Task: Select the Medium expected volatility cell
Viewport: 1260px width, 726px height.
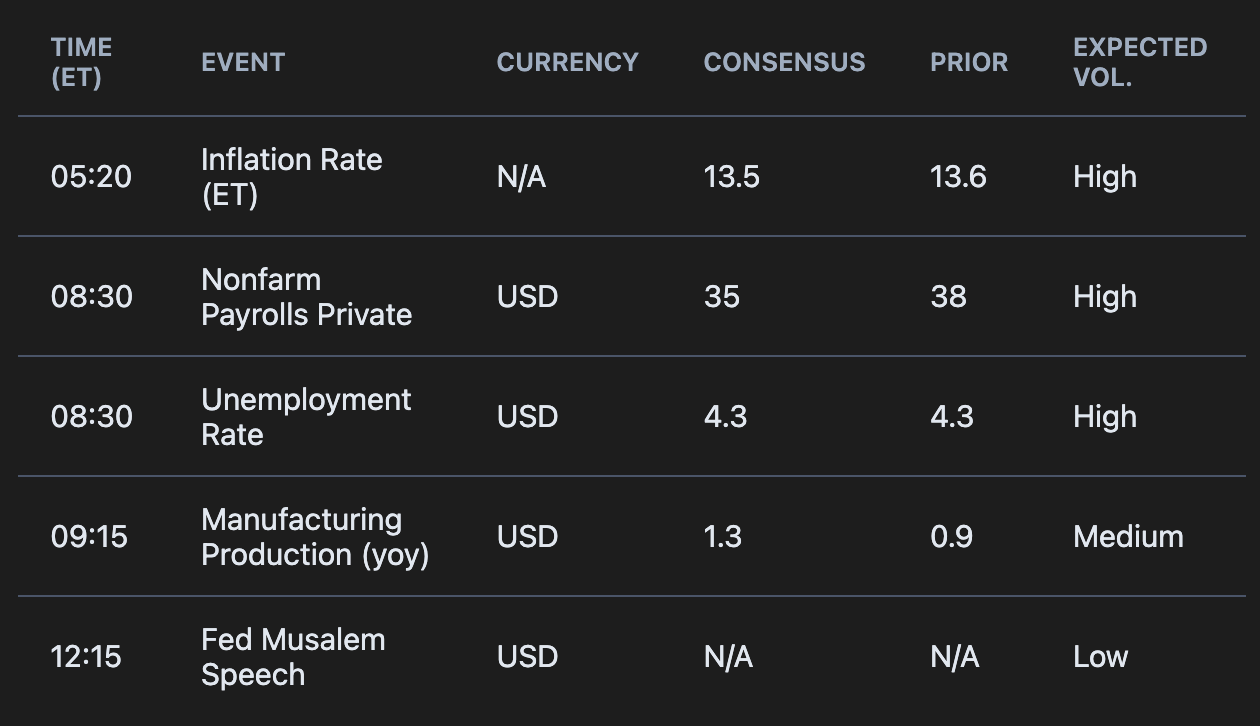Action: pyautogui.click(x=1128, y=537)
